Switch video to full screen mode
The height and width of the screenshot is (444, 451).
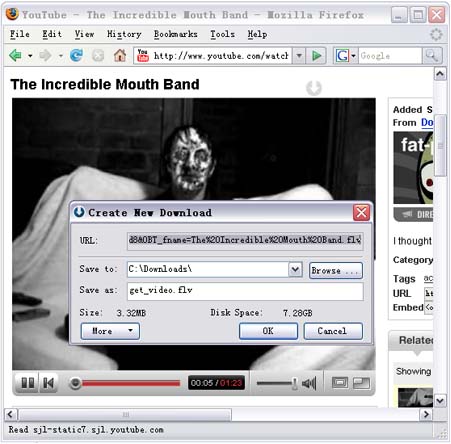[x=361, y=383]
